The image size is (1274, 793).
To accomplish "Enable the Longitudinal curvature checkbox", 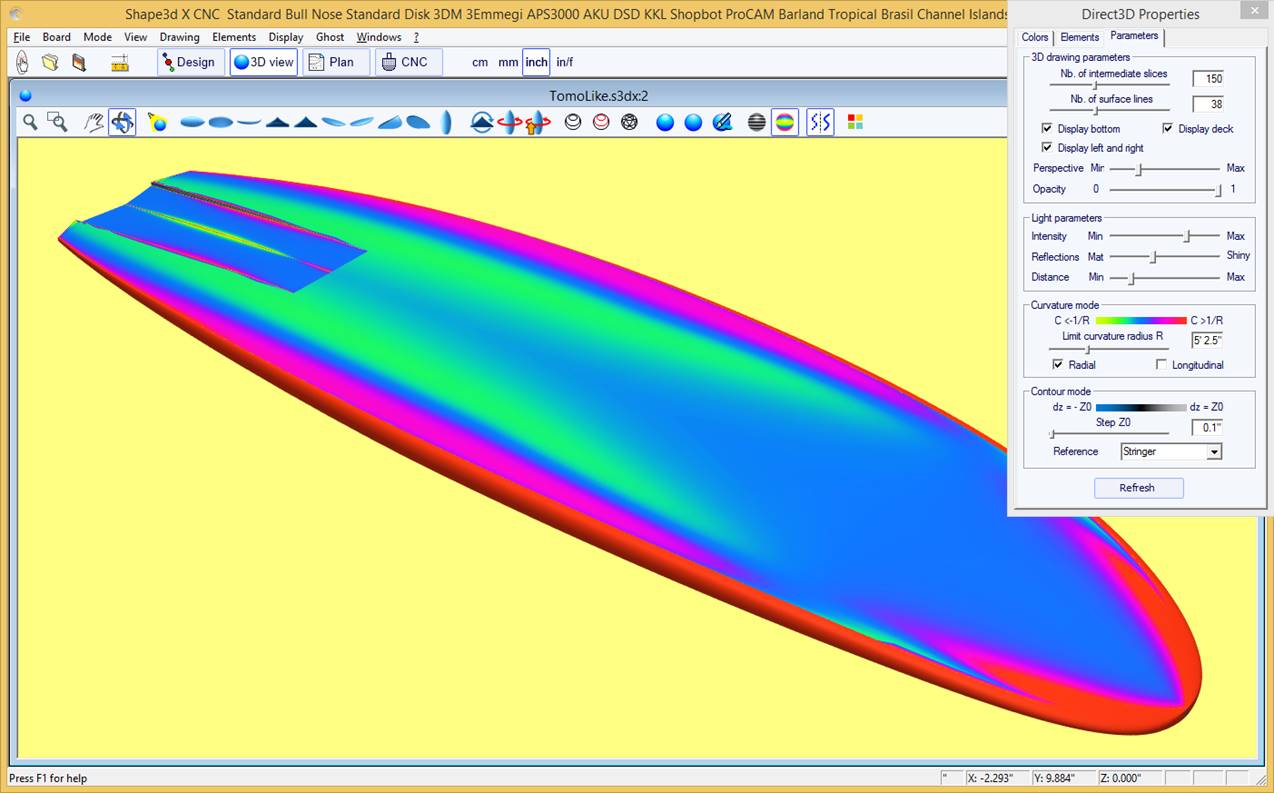I will [1161, 365].
